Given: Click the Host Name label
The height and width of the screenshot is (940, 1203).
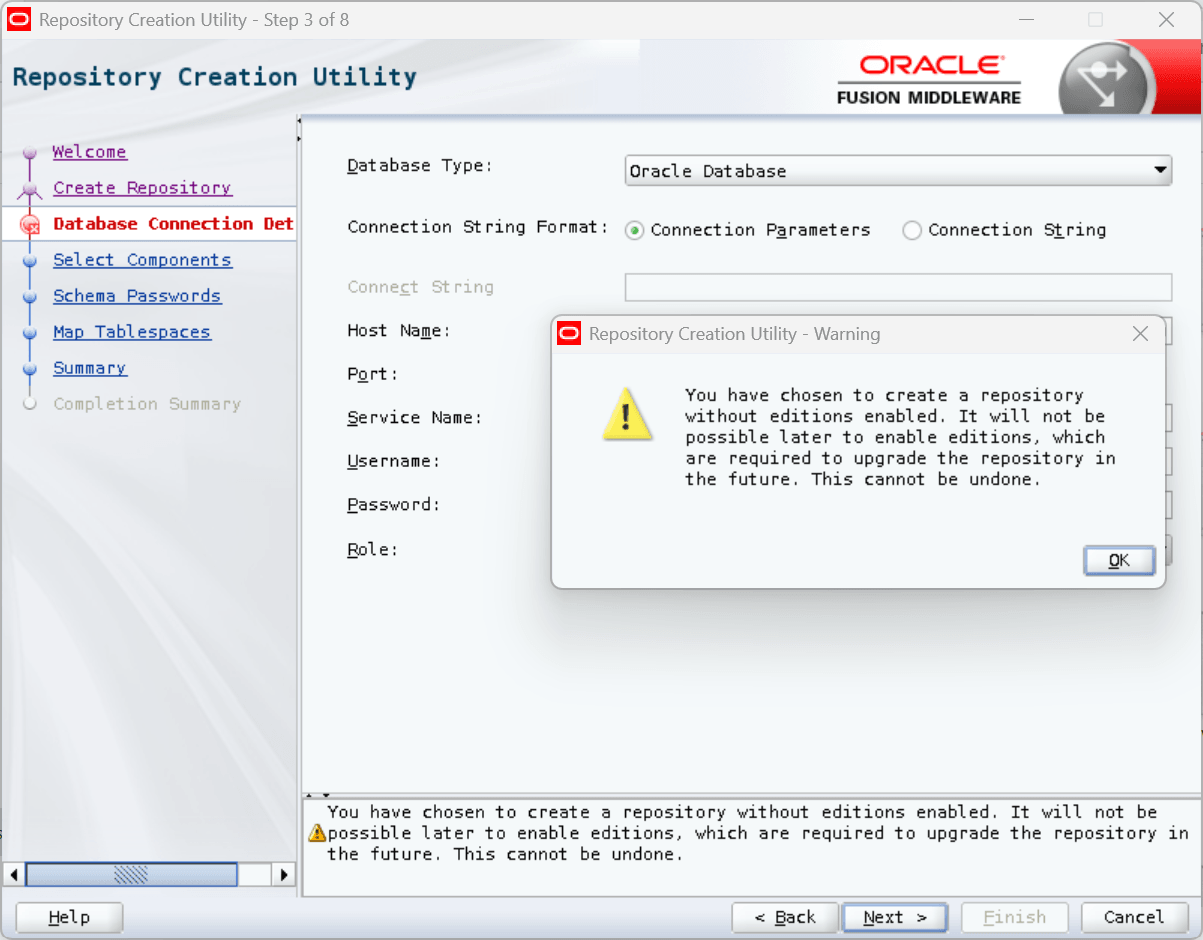Looking at the screenshot, I should tap(398, 331).
